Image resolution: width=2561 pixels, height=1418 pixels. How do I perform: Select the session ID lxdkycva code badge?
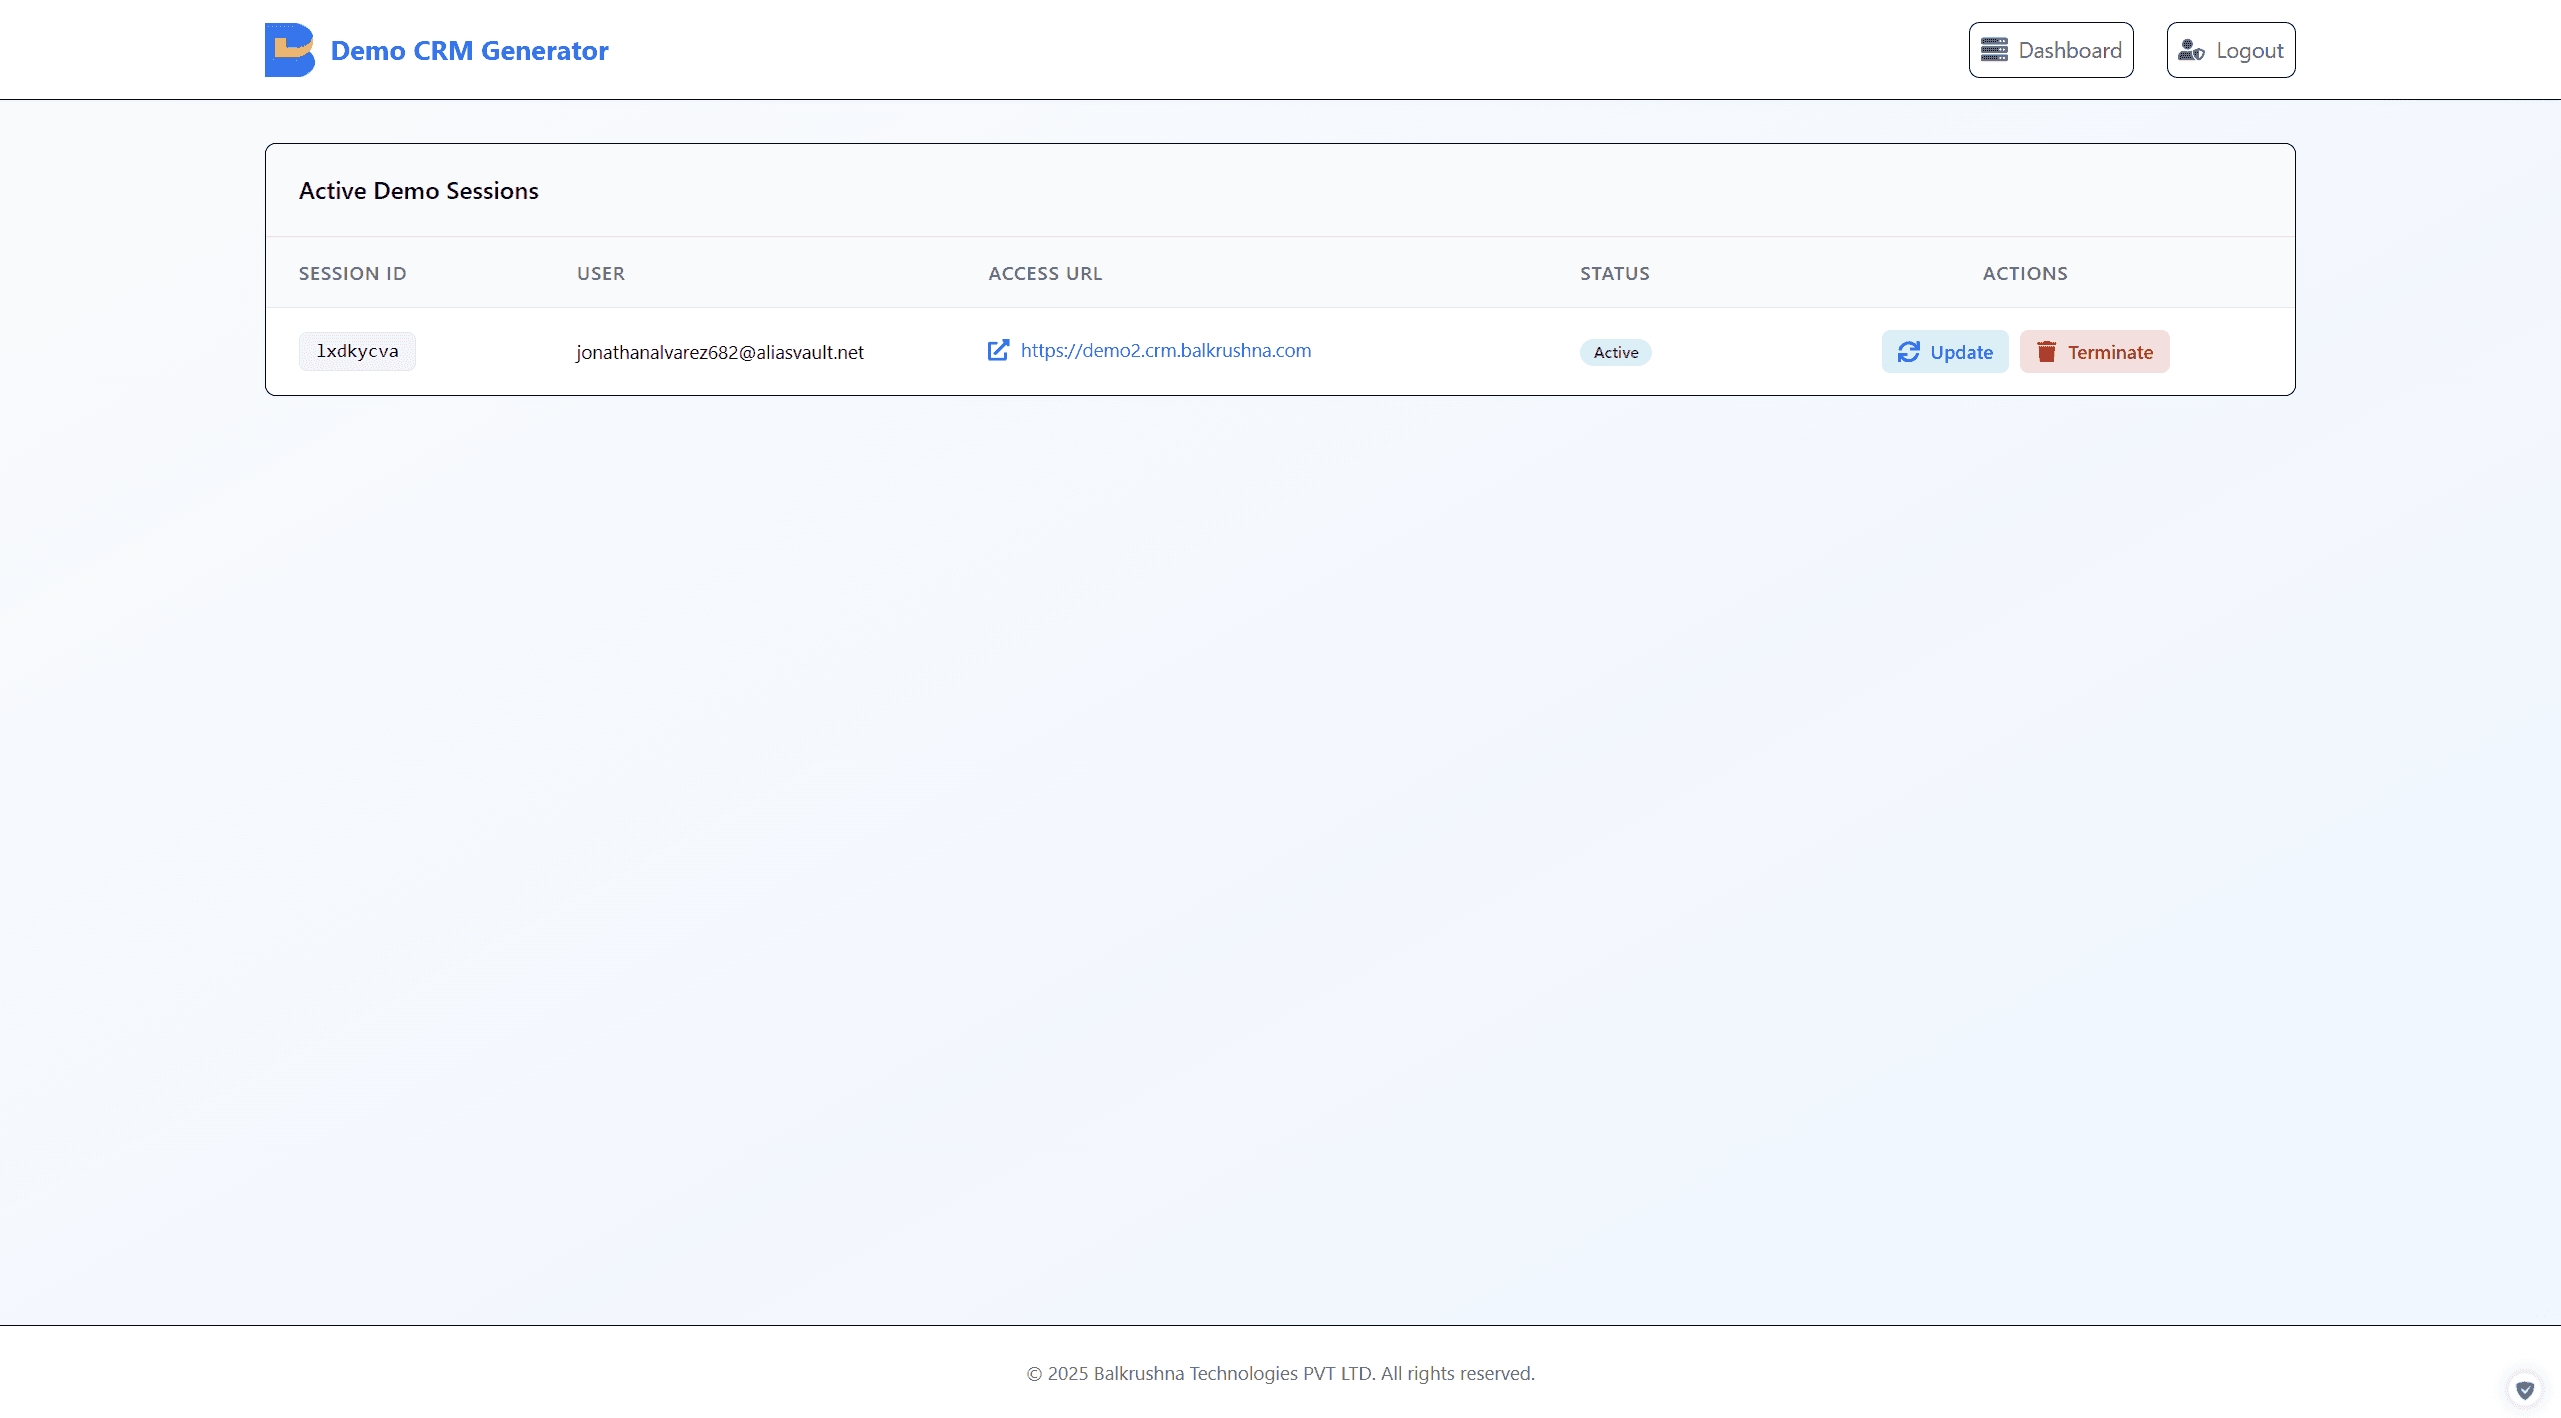[x=357, y=351]
